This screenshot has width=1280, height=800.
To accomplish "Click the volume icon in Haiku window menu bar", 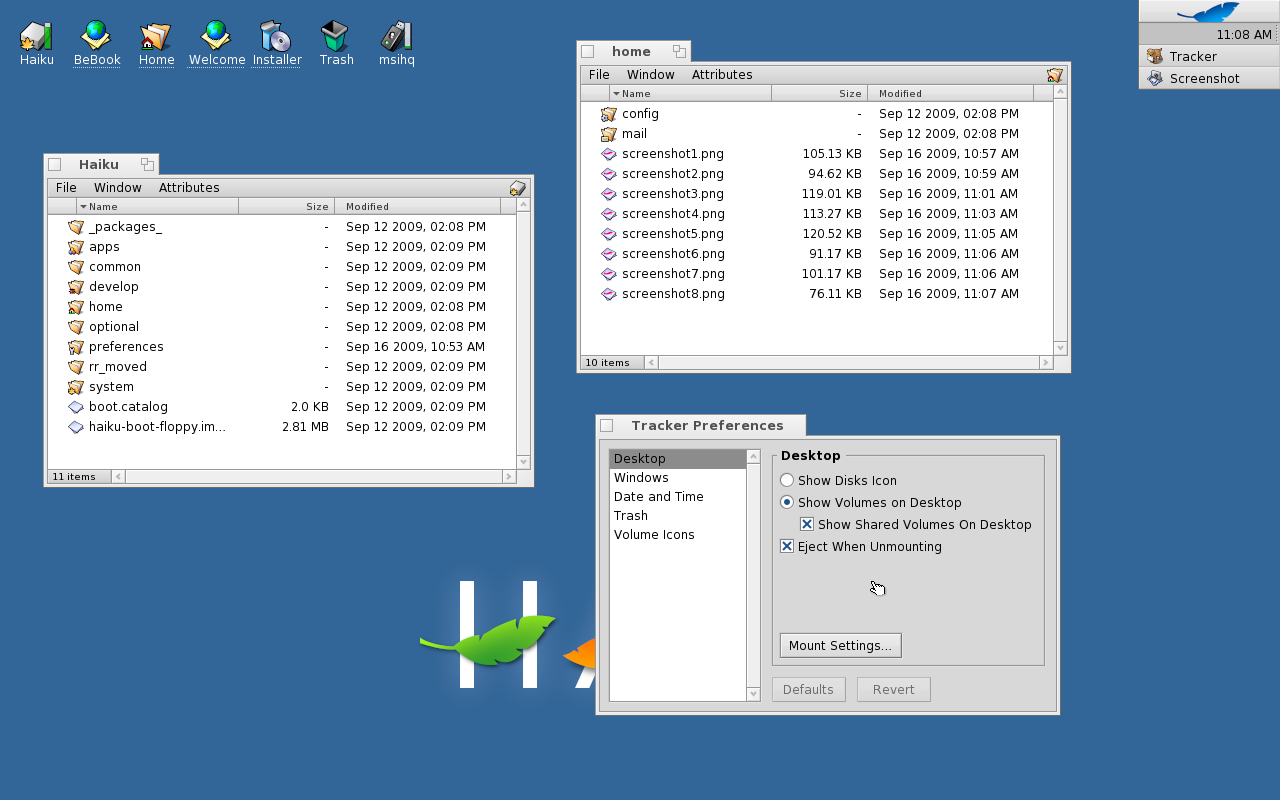I will pyautogui.click(x=518, y=188).
